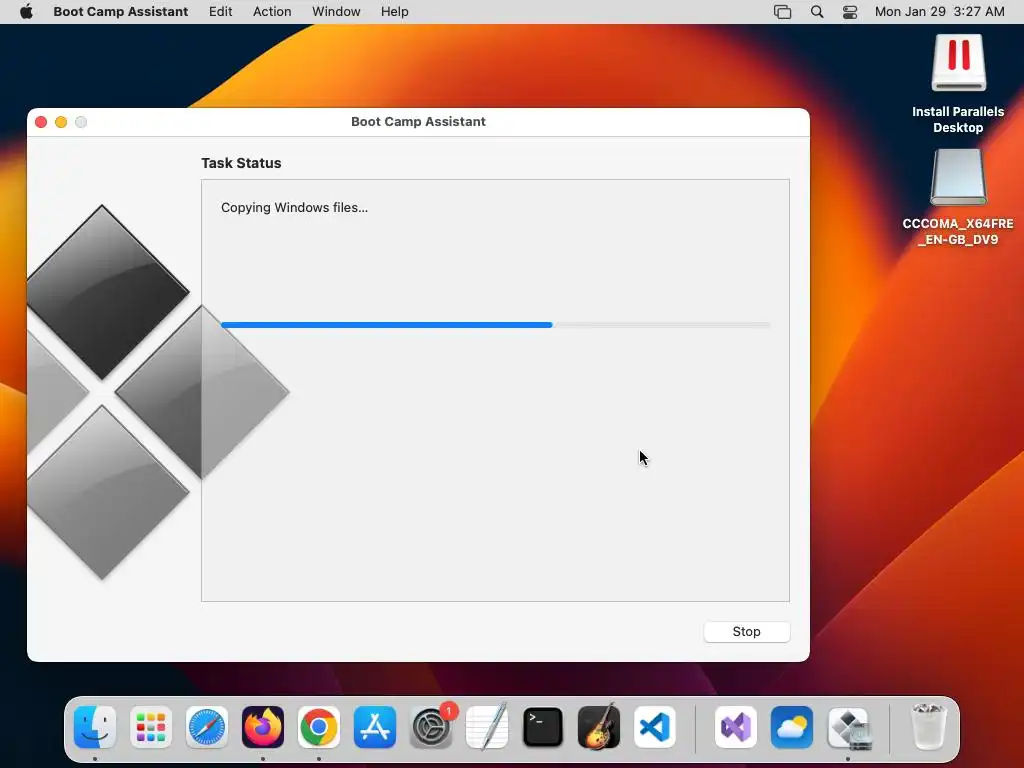Image resolution: width=1024 pixels, height=768 pixels.
Task: Open System Settings from the Dock
Action: coord(431,727)
